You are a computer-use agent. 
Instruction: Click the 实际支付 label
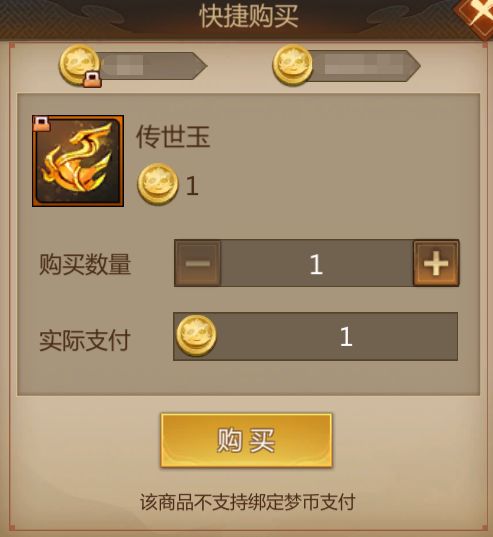(85, 340)
